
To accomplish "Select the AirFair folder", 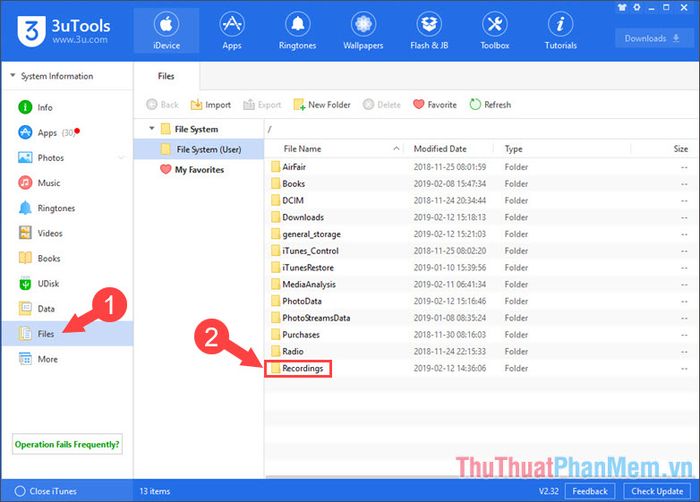I will point(480,167).
